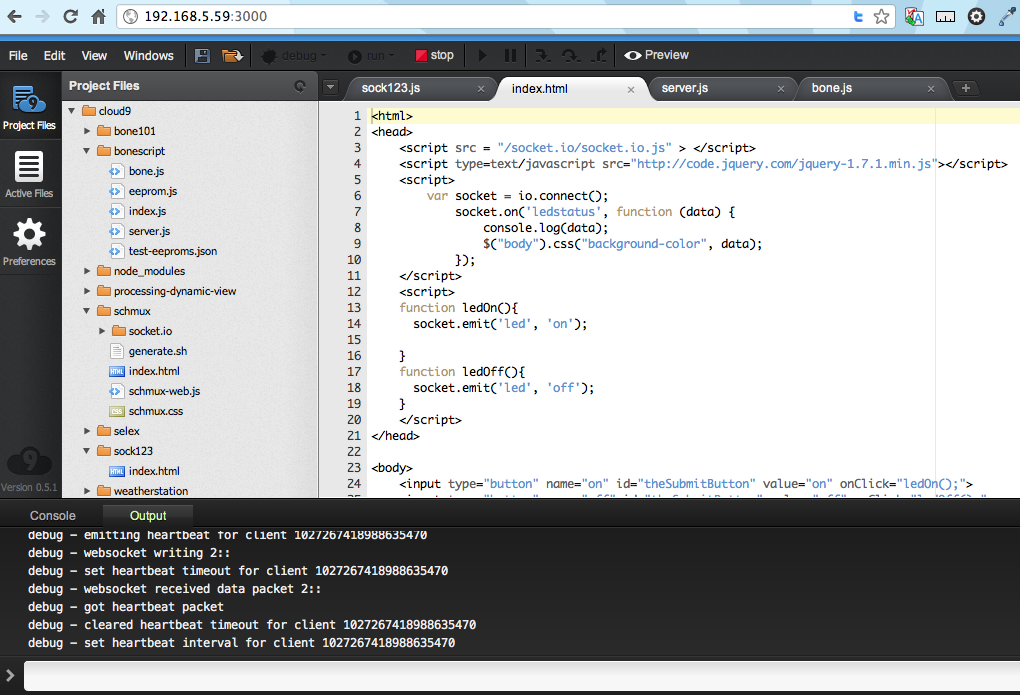1020x695 pixels.
Task: Collapse the bonescript folder
Action: click(87, 151)
